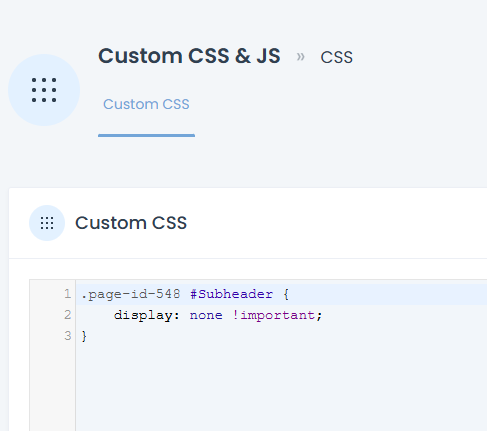Click the none value in line 2

pos(206,315)
